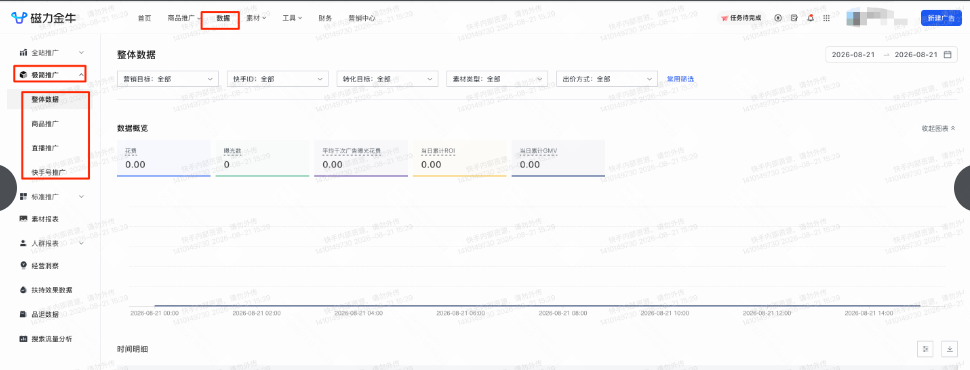
Task: Open the 工具 top menu
Action: click(x=292, y=19)
